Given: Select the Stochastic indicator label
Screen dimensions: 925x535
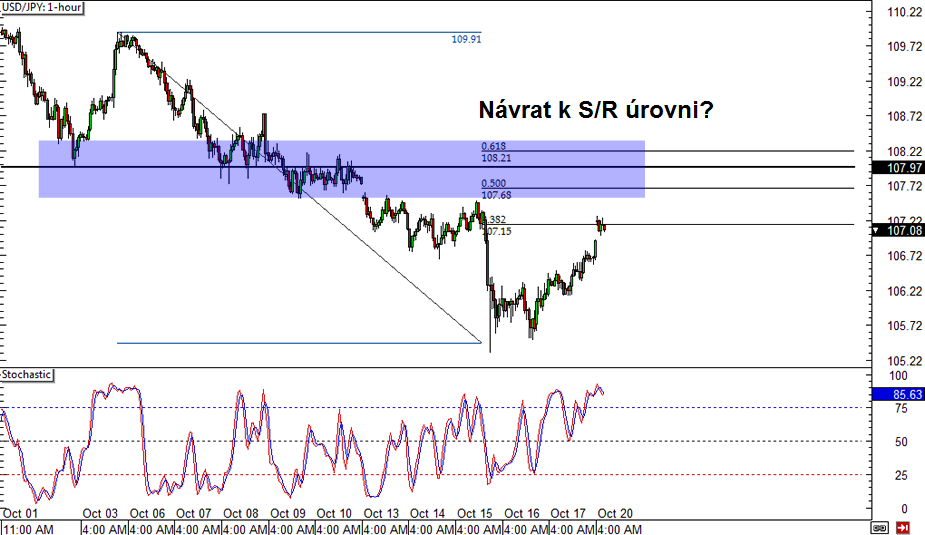Looking at the screenshot, I should tap(27, 375).
